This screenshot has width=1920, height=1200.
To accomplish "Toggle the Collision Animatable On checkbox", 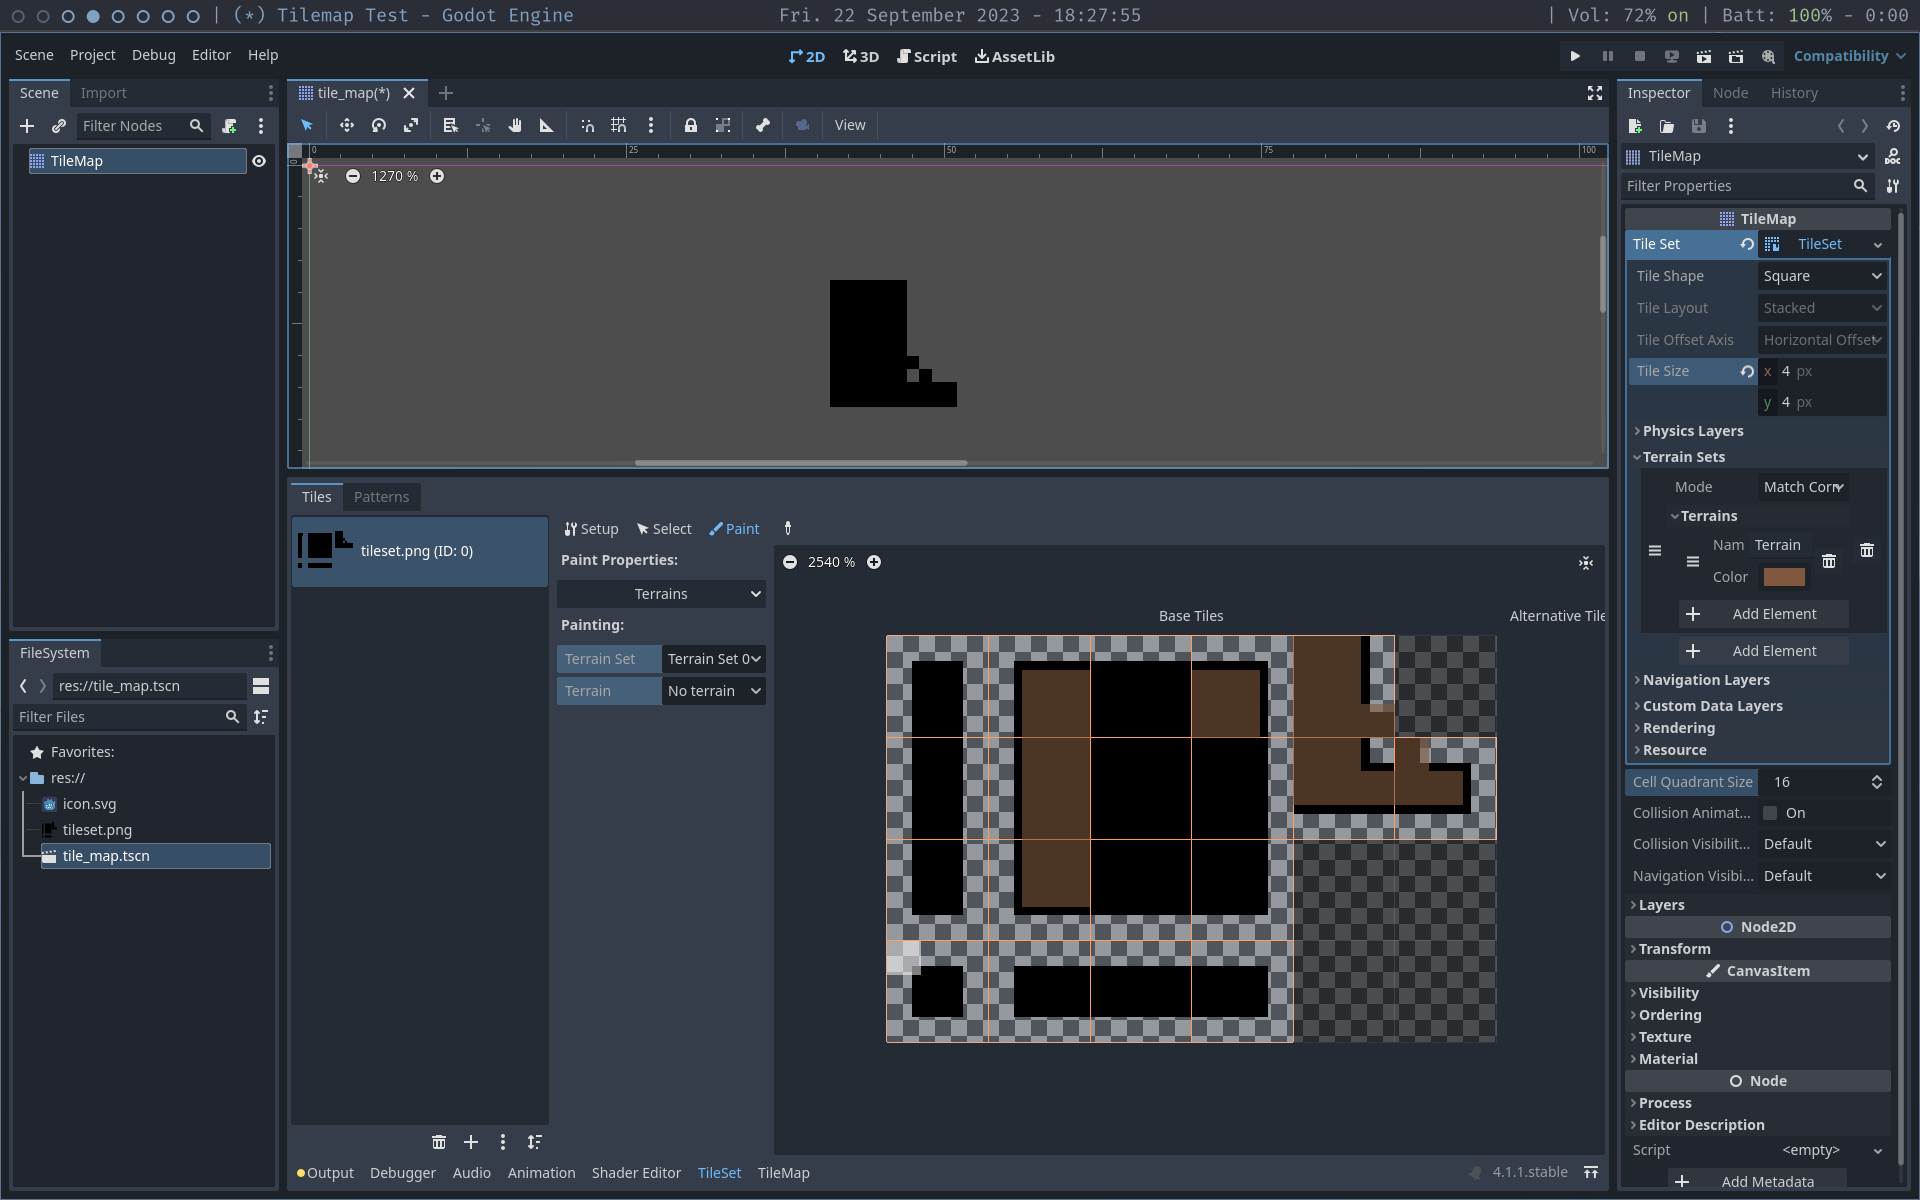I will 1771,813.
